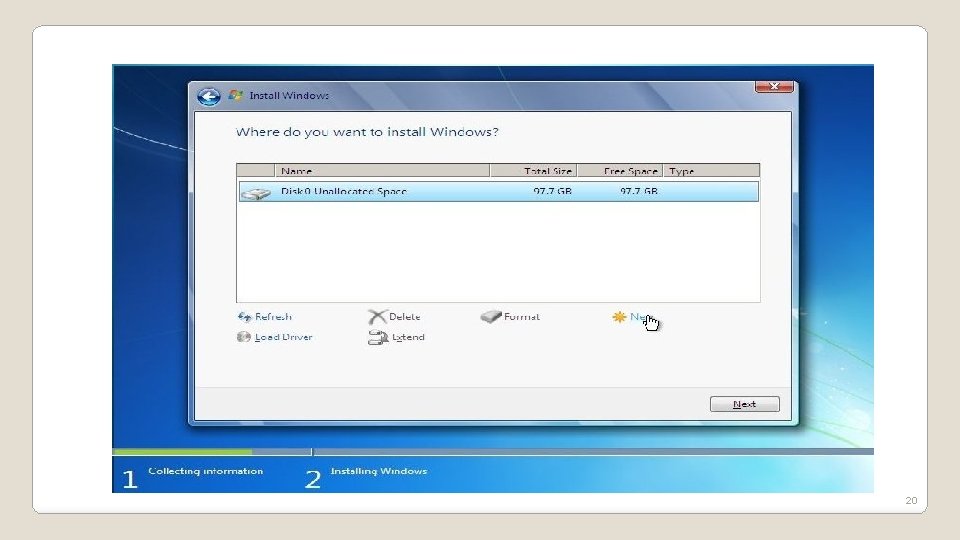
Task: Click the Delete link
Action: (405, 317)
